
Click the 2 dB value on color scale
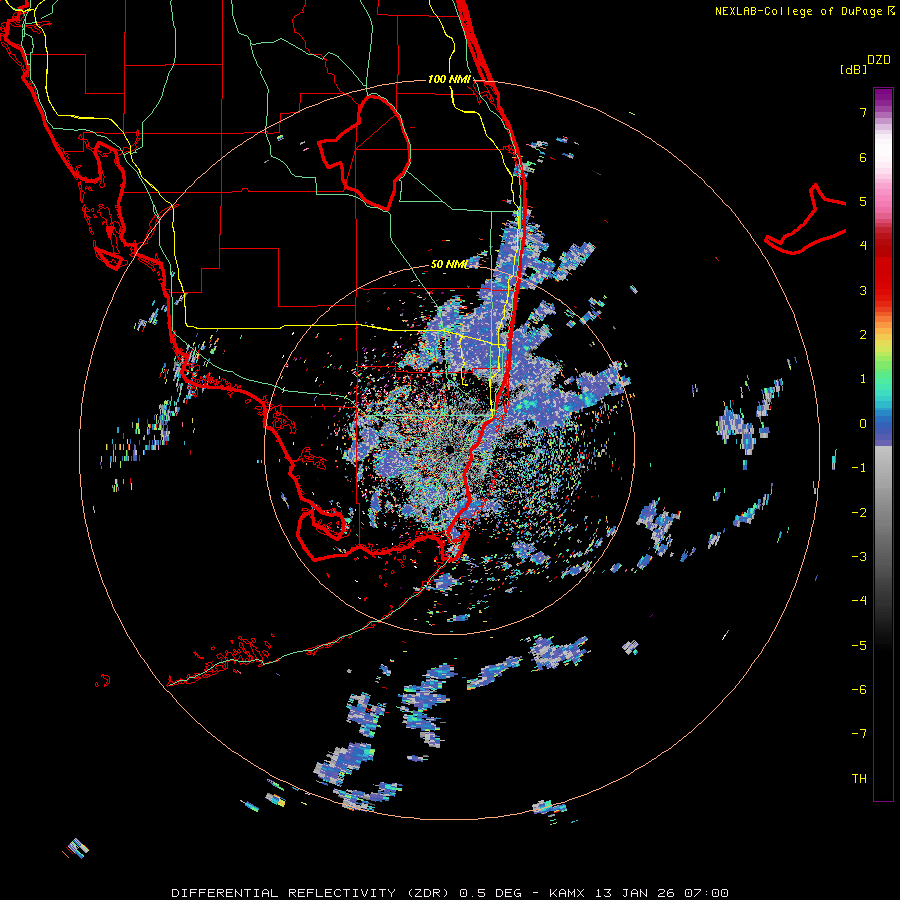(x=863, y=335)
